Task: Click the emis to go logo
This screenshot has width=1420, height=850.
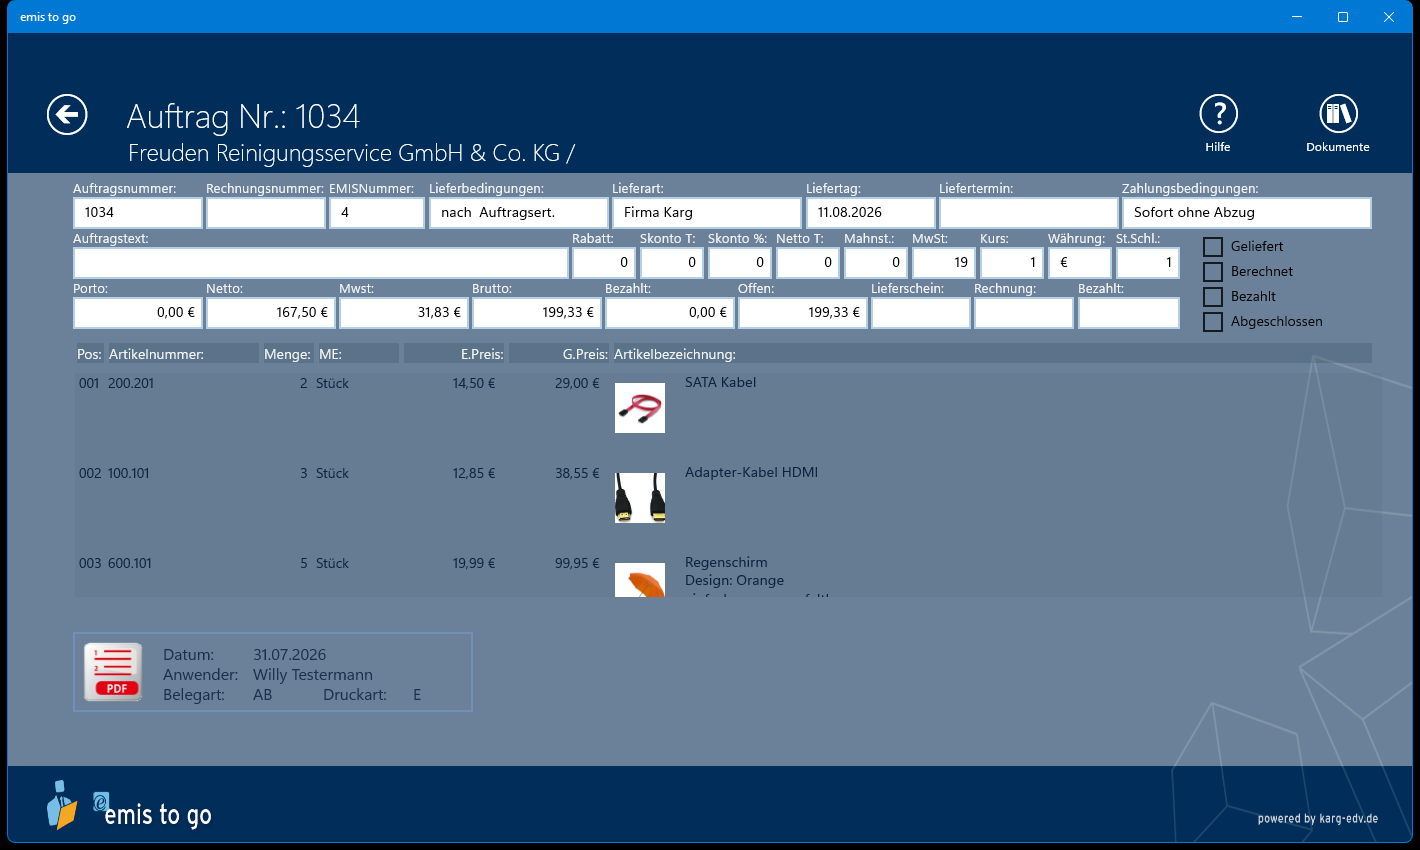Action: pyautogui.click(x=130, y=806)
